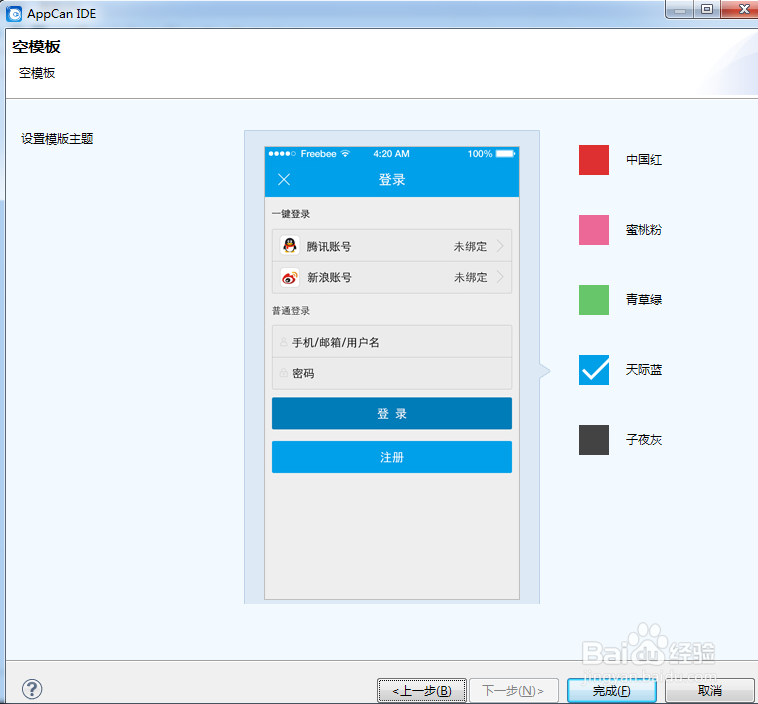The width and height of the screenshot is (758, 704).
Task: Click the 子夜灰 theme label
Action: (644, 440)
